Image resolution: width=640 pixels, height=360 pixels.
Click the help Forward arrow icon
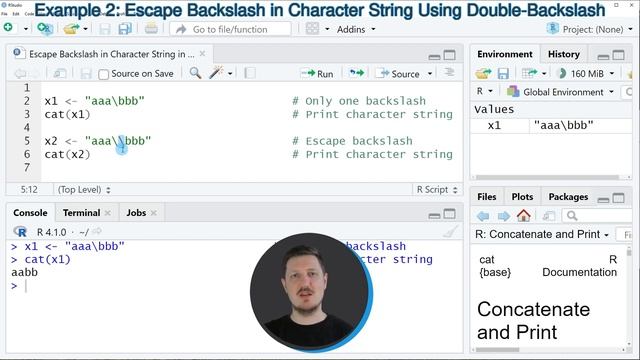pos(503,216)
